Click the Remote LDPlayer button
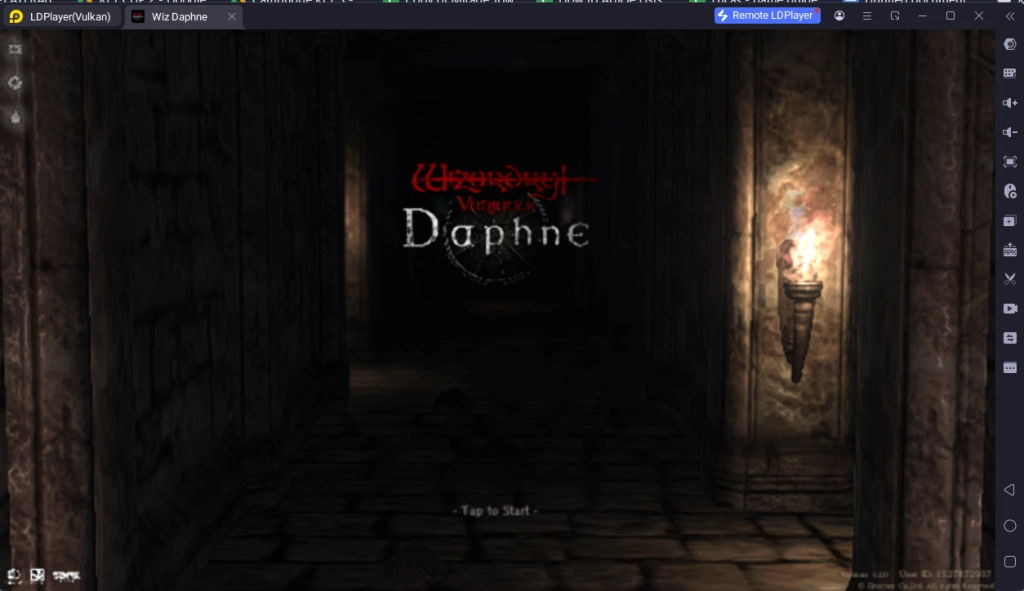Screen dimensions: 1024x591 [767, 15]
